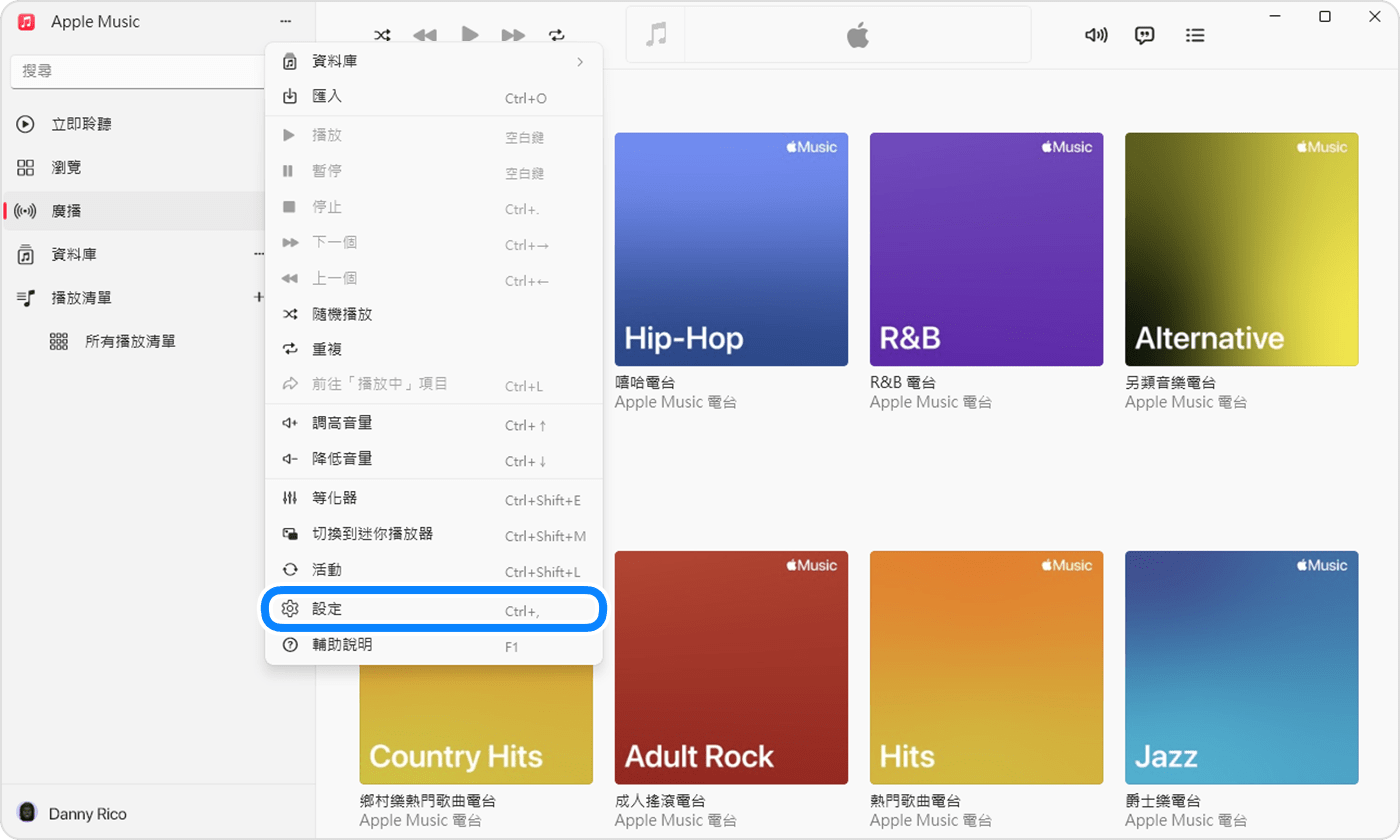Image resolution: width=1400 pixels, height=840 pixels.
Task: Click the previous track button in top bar
Action: (x=425, y=35)
